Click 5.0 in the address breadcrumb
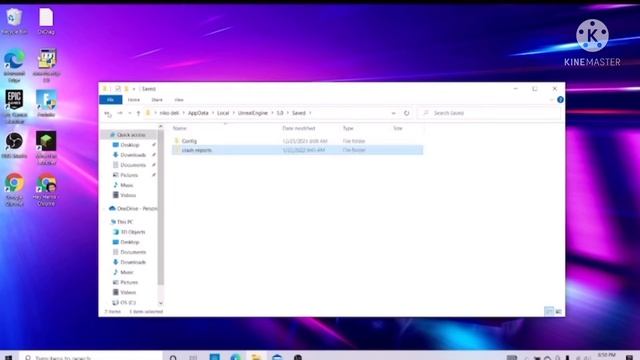640x360 pixels. coord(280,113)
